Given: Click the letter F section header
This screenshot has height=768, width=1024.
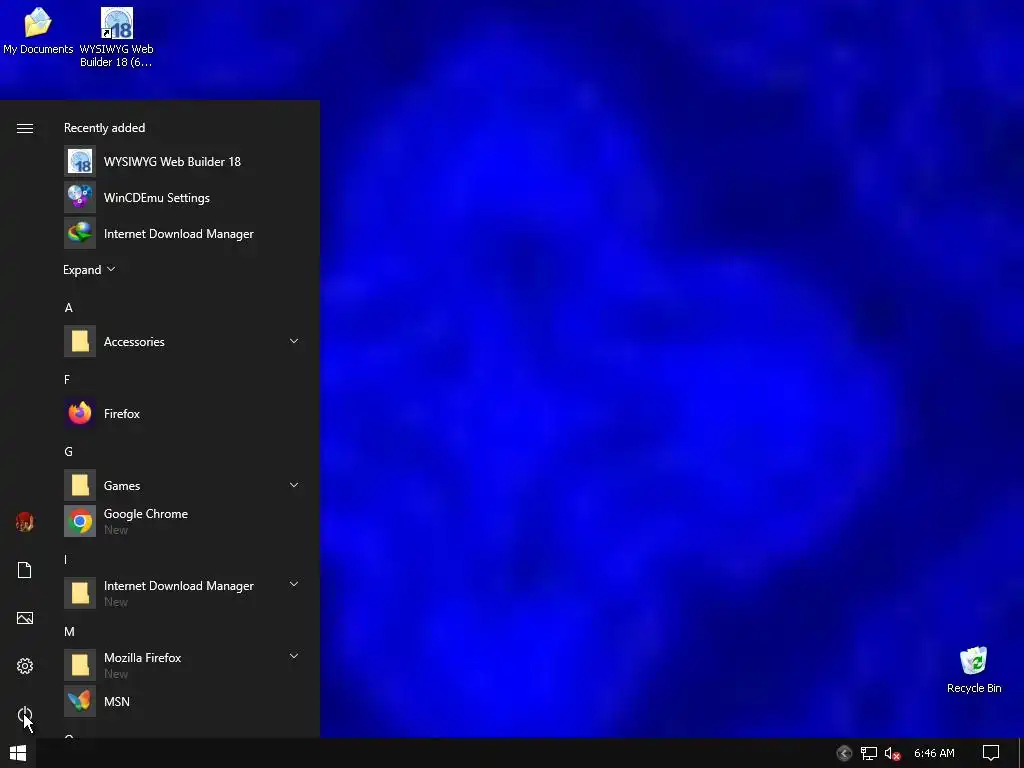Looking at the screenshot, I should pos(67,379).
